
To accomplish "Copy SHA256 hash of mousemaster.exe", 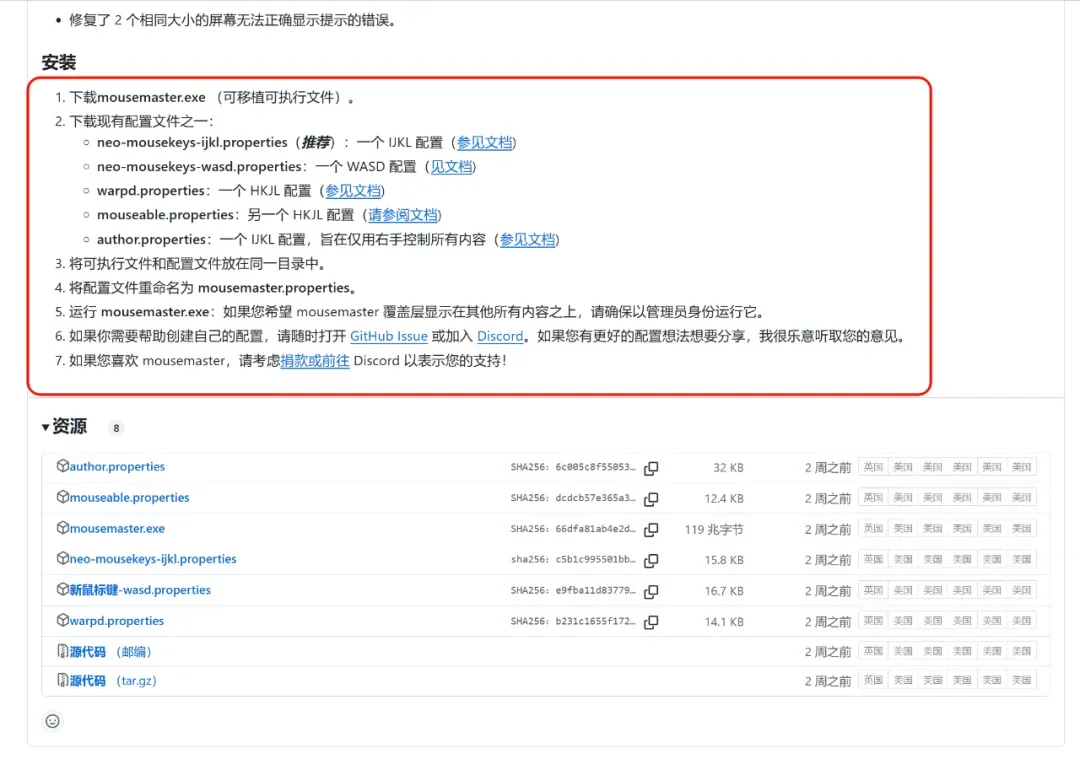I will pos(651,530).
